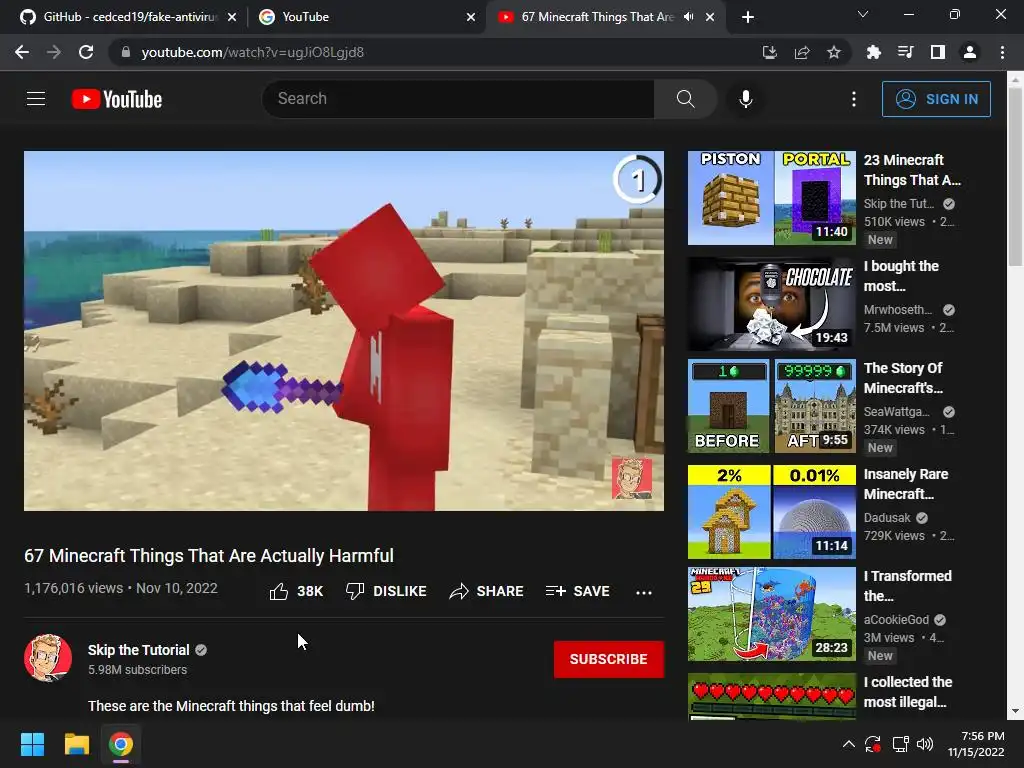Go back in browser history
Image resolution: width=1024 pixels, height=768 pixels.
tap(22, 52)
